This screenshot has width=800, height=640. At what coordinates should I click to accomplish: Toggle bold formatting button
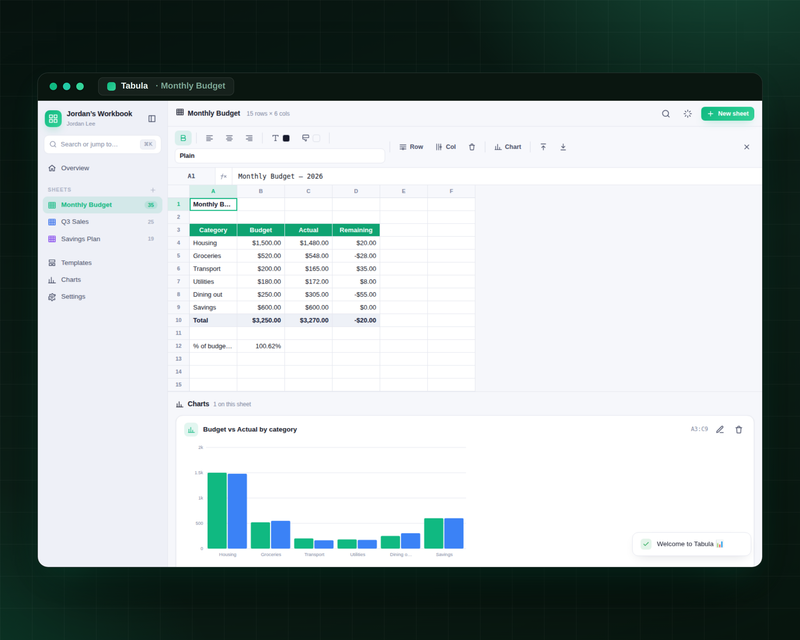tap(183, 138)
